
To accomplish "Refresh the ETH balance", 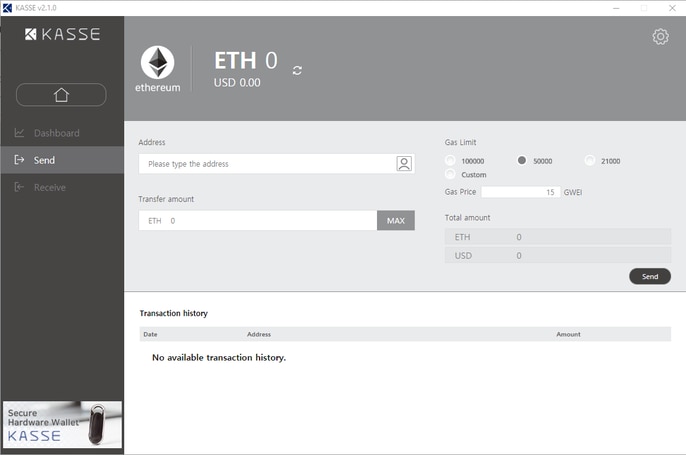I will coord(297,70).
